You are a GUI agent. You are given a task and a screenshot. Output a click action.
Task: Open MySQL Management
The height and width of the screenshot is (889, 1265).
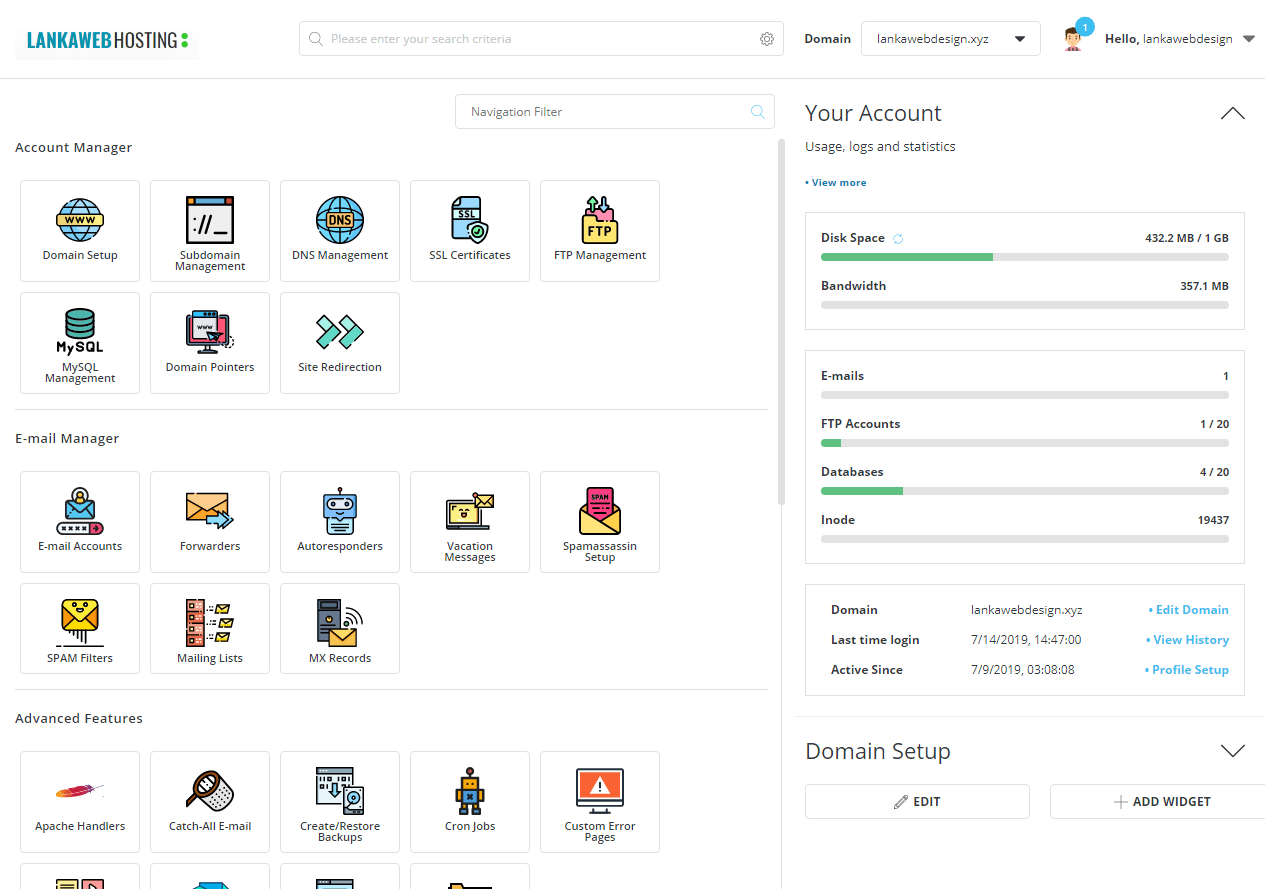80,343
